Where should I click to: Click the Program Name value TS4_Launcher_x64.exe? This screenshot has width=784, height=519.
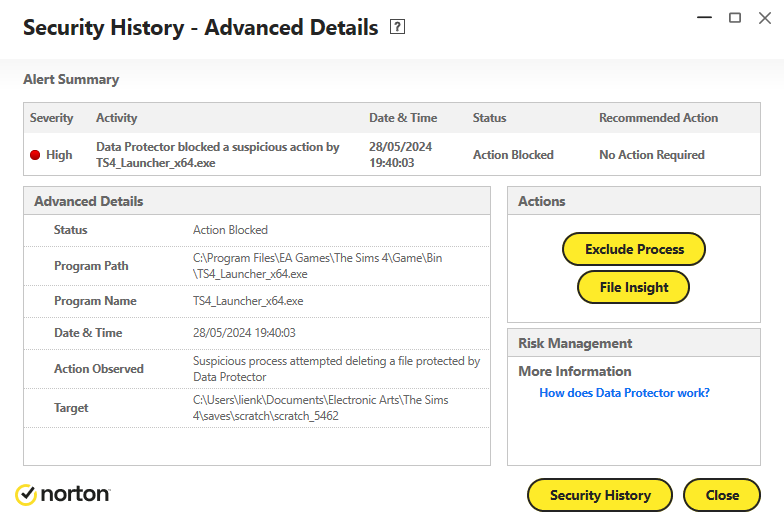point(248,301)
